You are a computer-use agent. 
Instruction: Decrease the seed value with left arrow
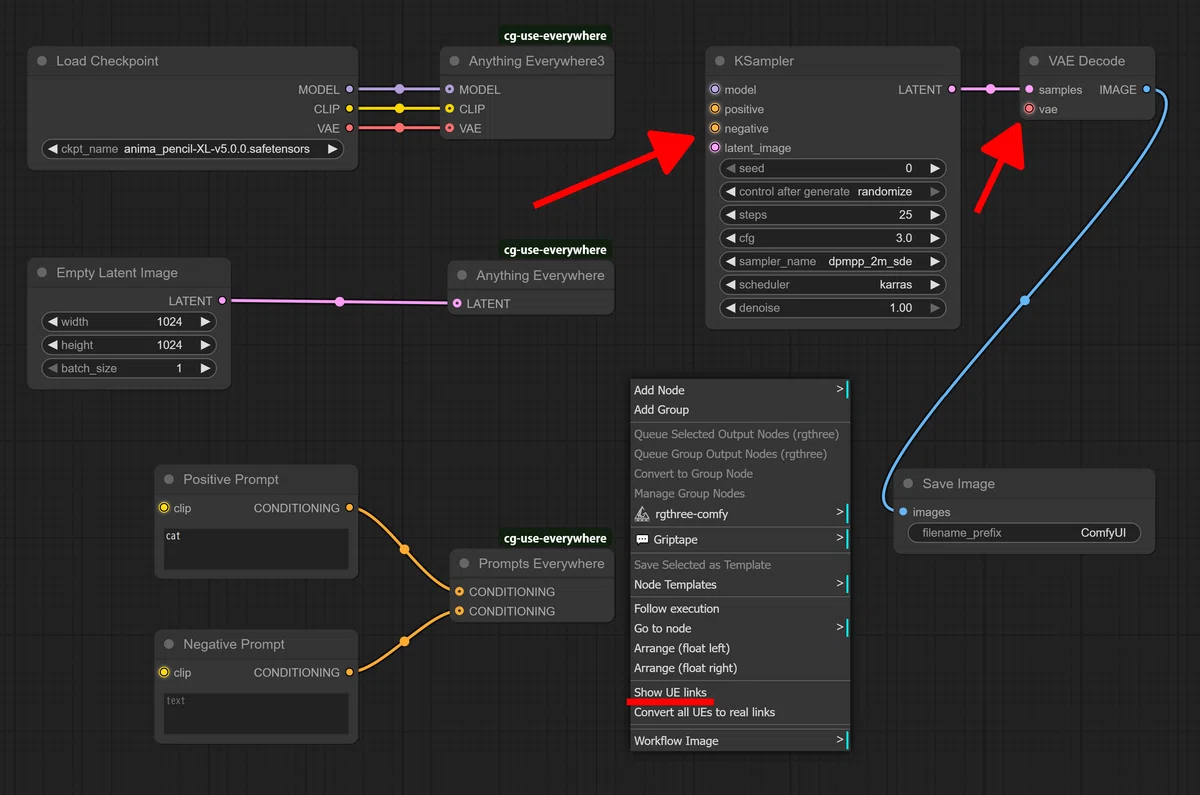(x=730, y=169)
